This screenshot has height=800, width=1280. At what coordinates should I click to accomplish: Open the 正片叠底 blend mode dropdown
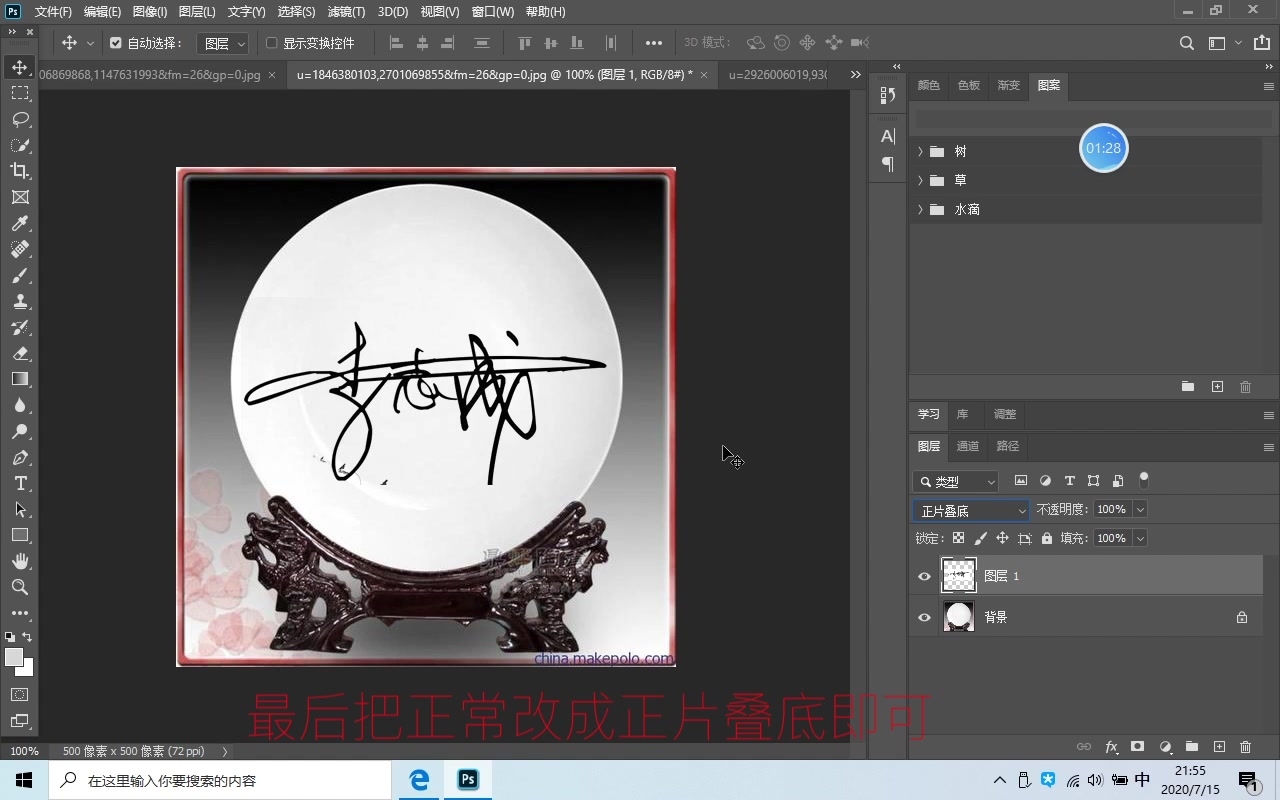(x=970, y=511)
